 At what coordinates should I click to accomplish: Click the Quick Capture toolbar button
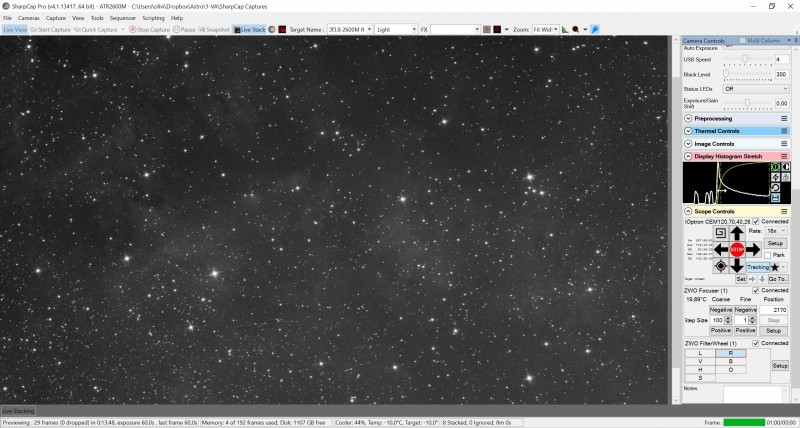95,30
